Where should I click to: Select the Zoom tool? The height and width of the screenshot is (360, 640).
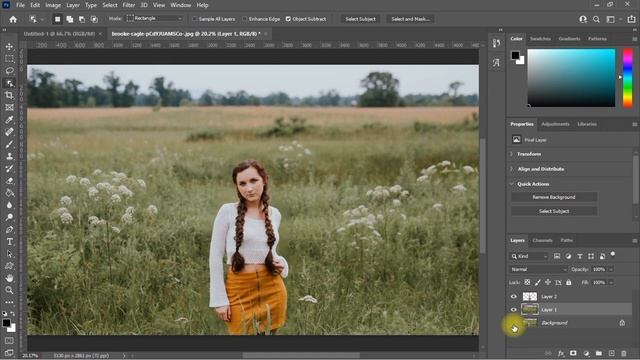[x=9, y=290]
